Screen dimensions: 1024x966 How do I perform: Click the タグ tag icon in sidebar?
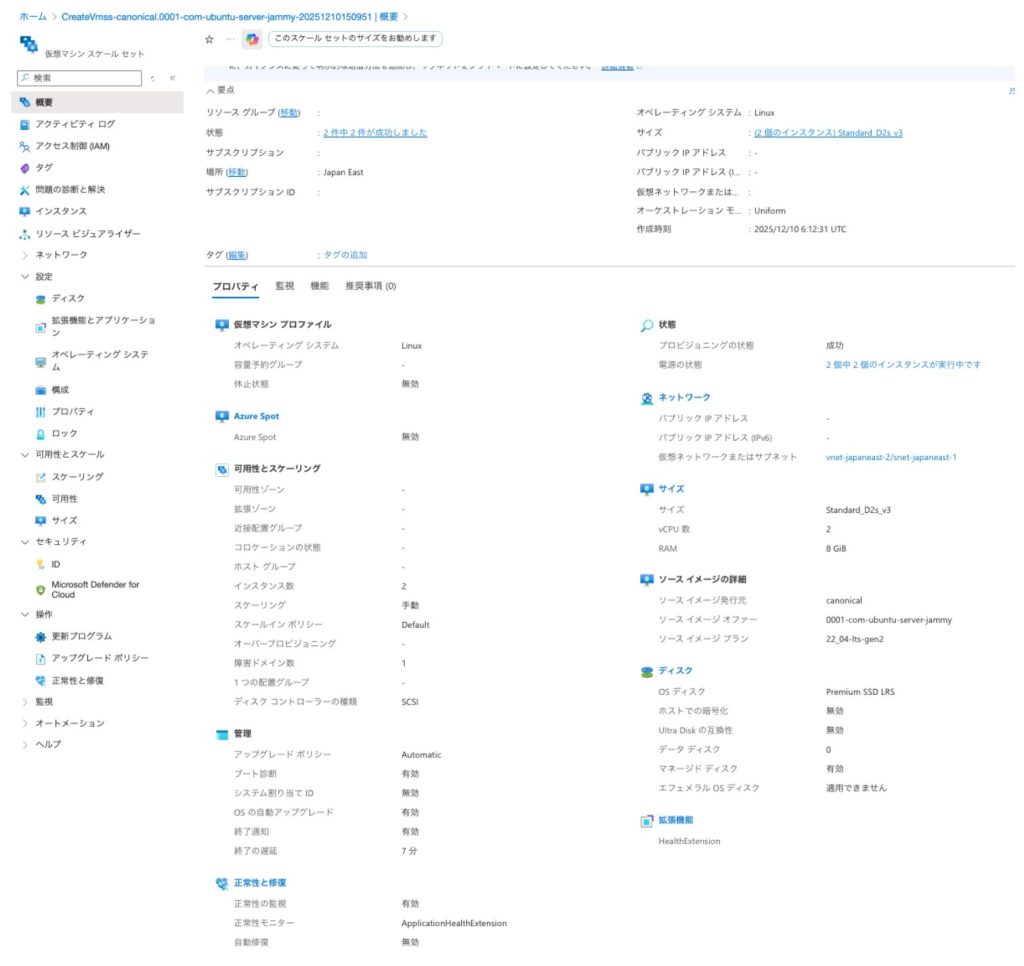coord(25,168)
